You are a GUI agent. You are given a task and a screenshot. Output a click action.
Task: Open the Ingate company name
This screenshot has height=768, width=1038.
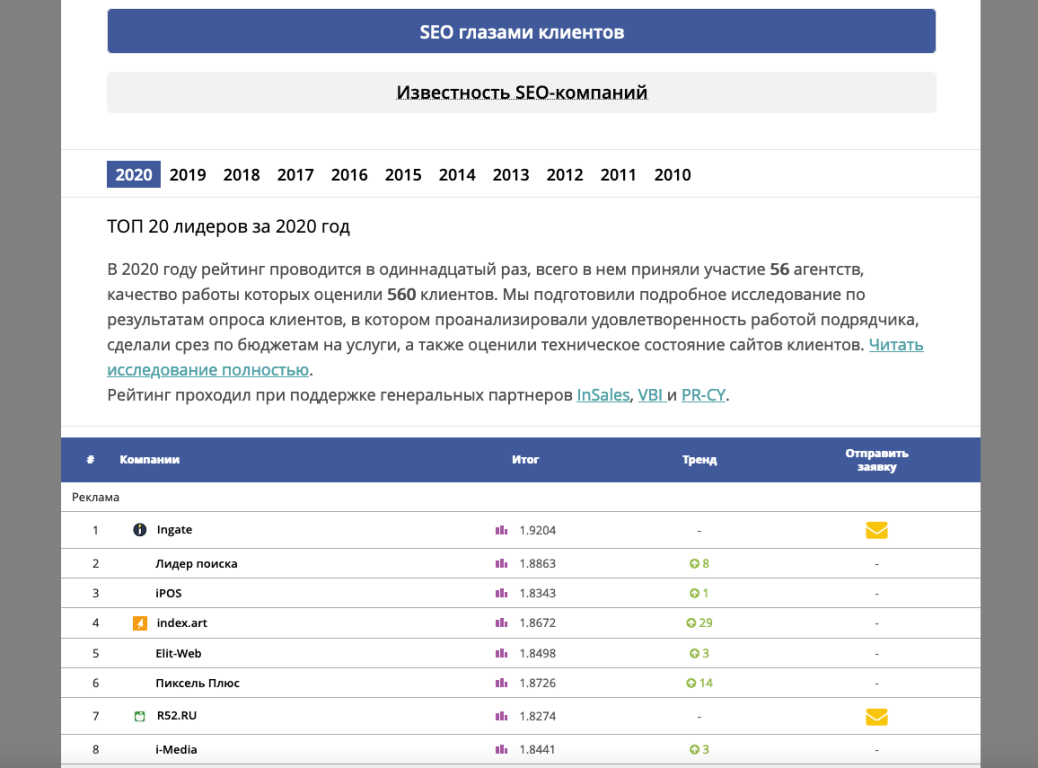[175, 530]
